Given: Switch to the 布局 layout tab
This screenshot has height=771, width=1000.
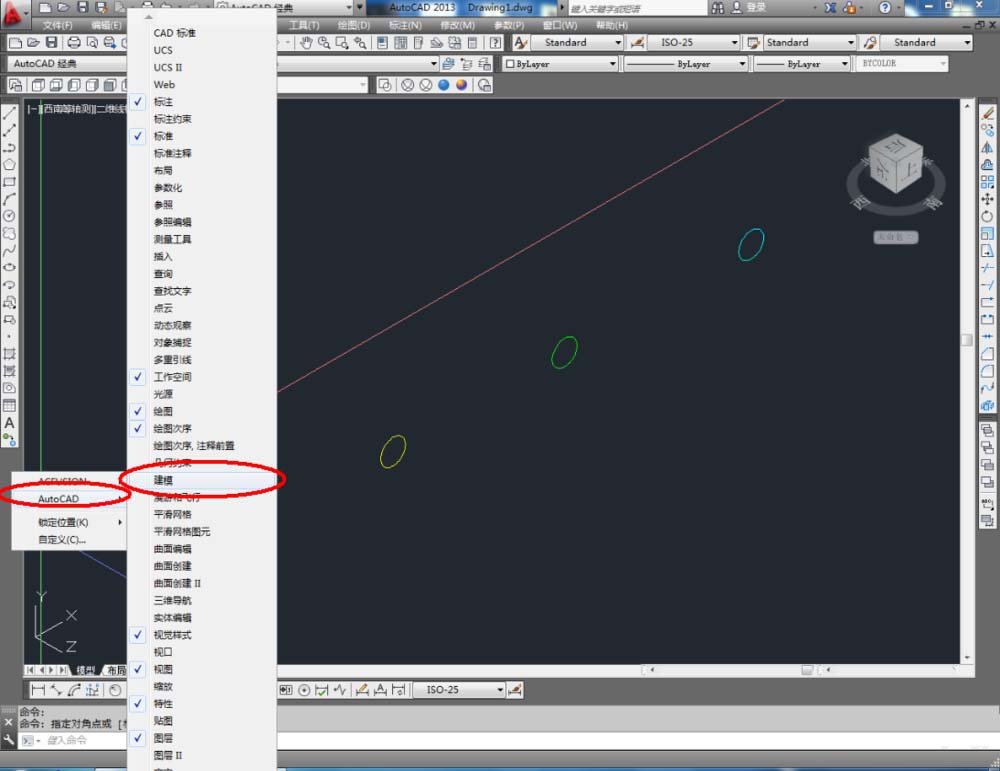Looking at the screenshot, I should [x=115, y=670].
